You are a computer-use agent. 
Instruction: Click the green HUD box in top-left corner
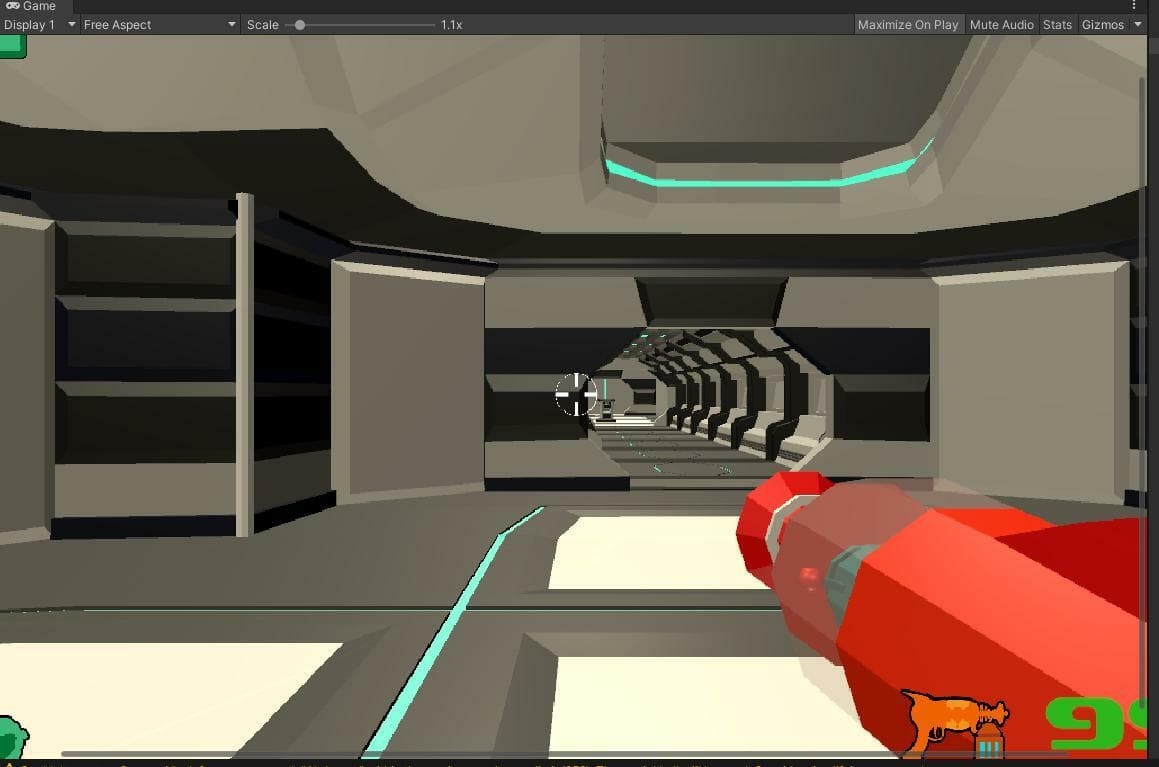click(x=13, y=46)
